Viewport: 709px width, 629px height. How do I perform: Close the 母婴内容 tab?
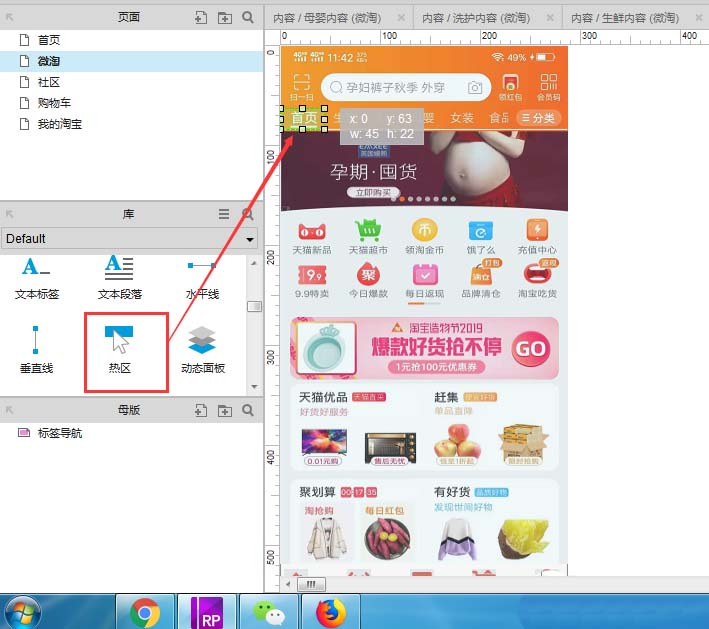[x=401, y=18]
